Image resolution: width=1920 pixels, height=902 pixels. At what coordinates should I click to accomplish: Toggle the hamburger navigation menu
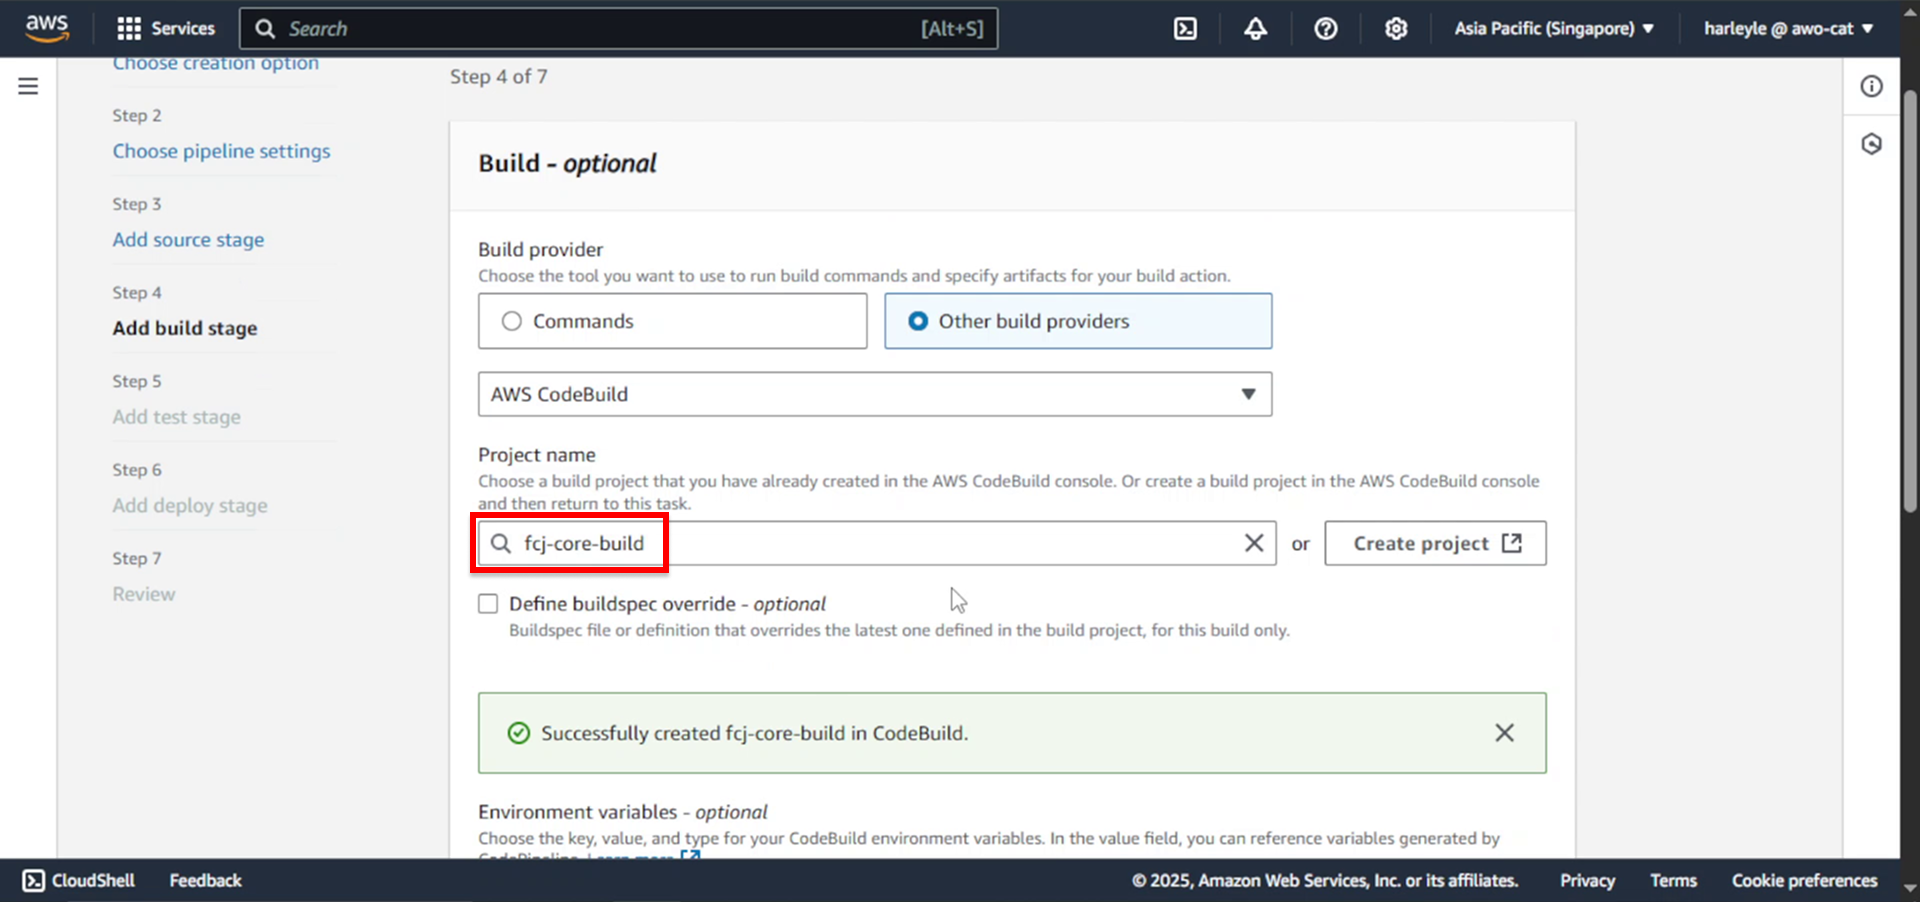coord(28,86)
